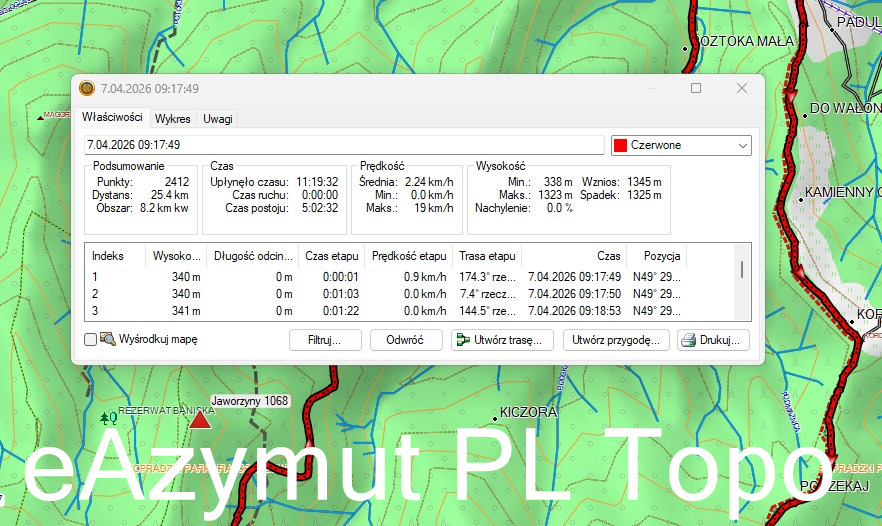
Task: Click the dialog's app icon in title bar
Action: tap(87, 89)
